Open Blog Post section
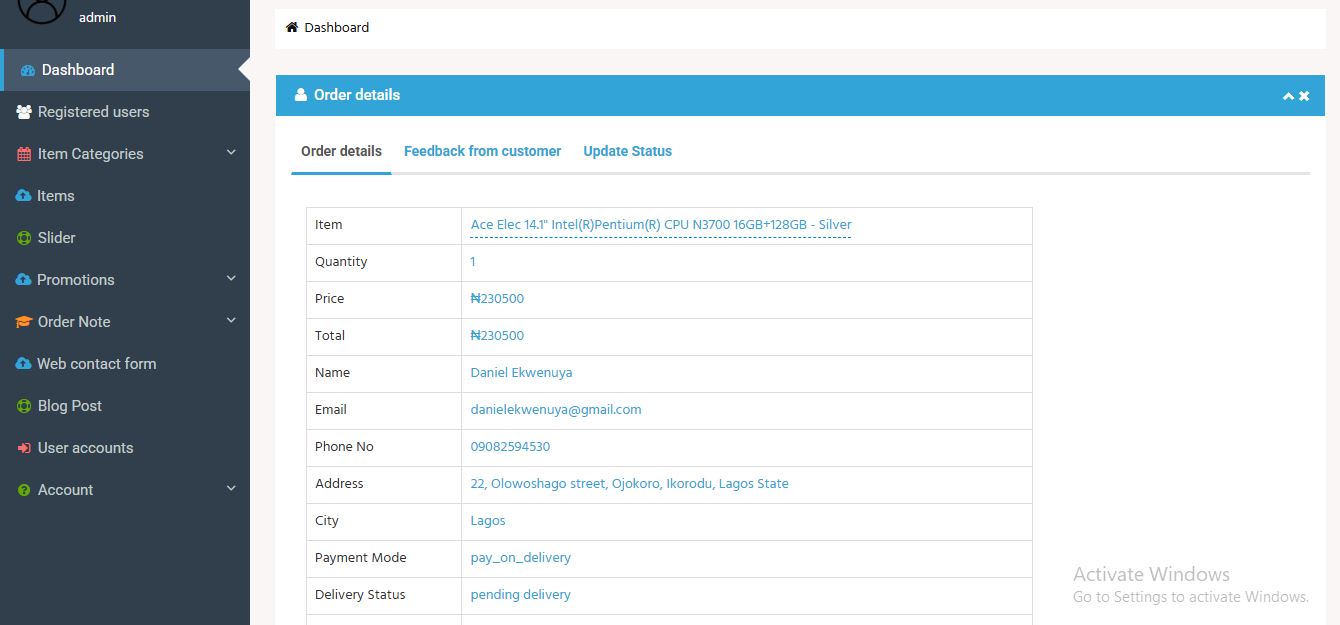This screenshot has width=1340, height=625. [125, 406]
